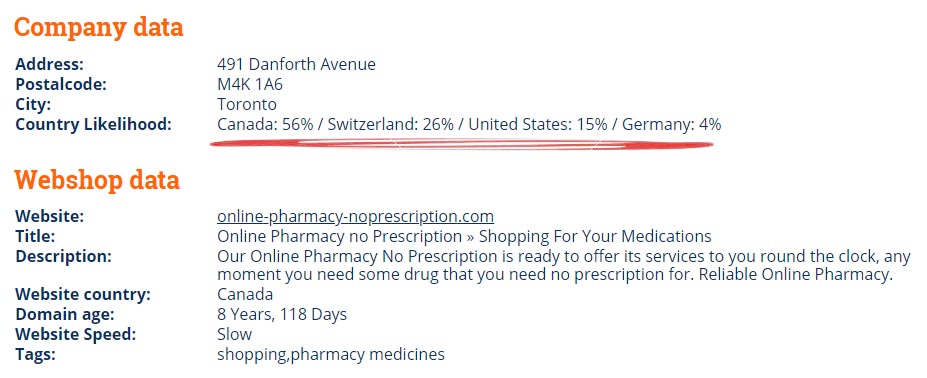The image size is (927, 378).
Task: Click the Online Pharmacy no Prescription title text
Action: [x=464, y=237]
